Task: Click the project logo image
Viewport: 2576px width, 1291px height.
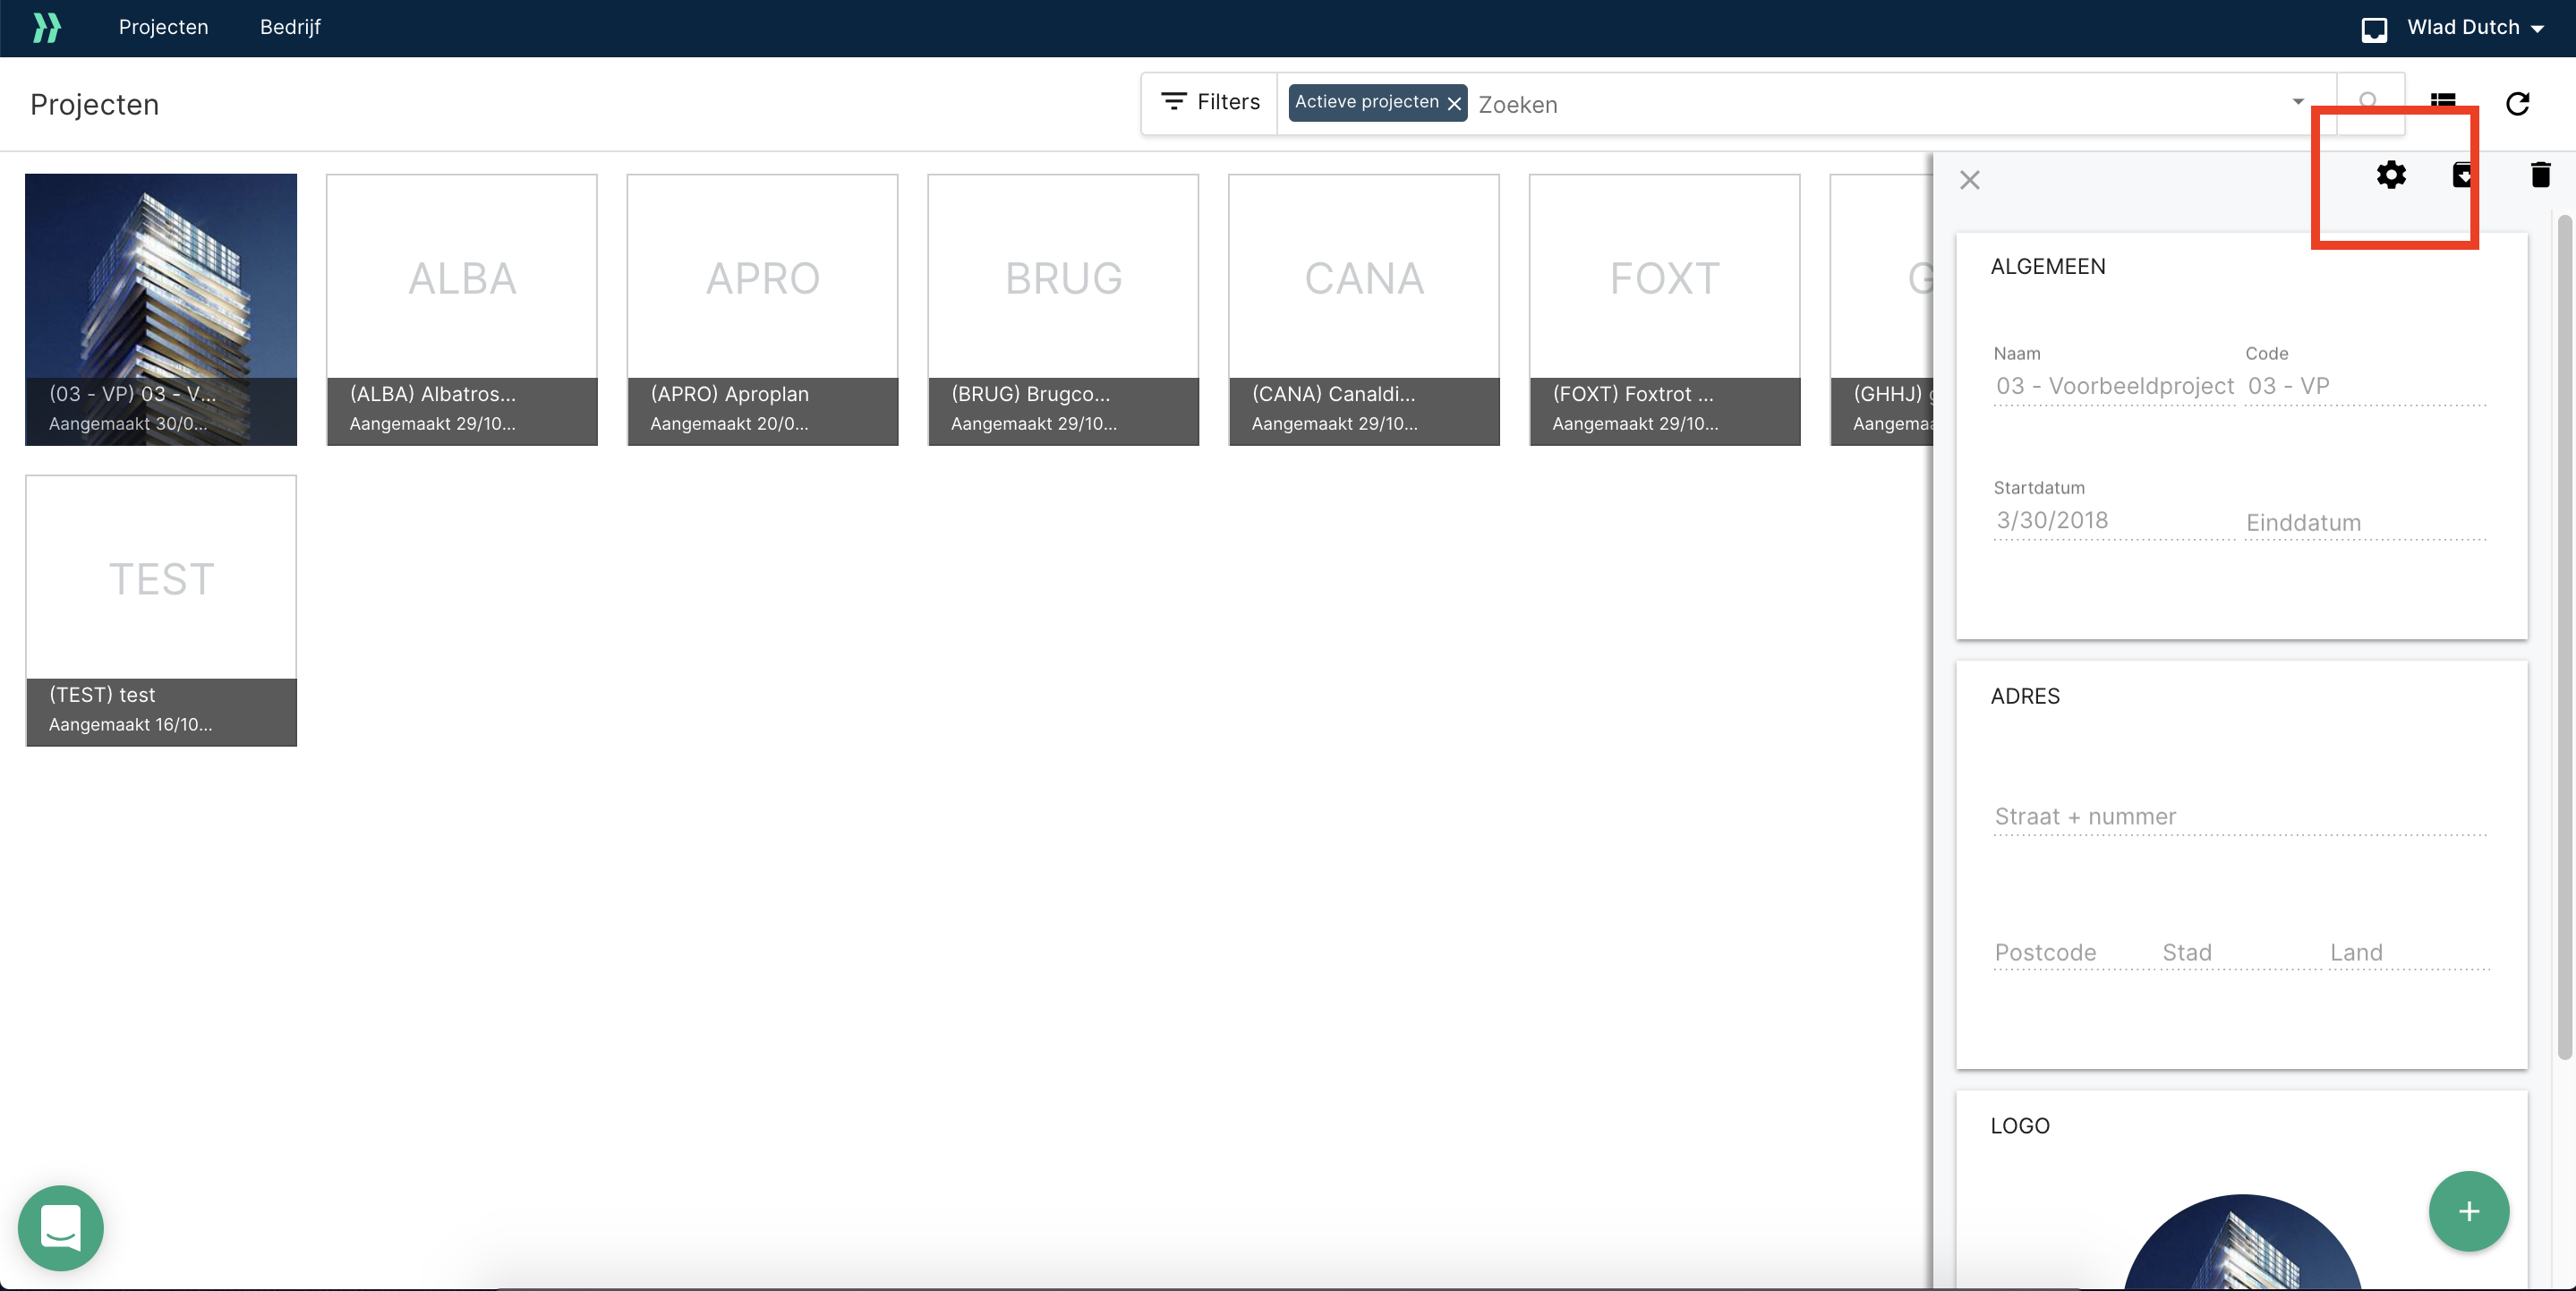Action: point(2242,1242)
